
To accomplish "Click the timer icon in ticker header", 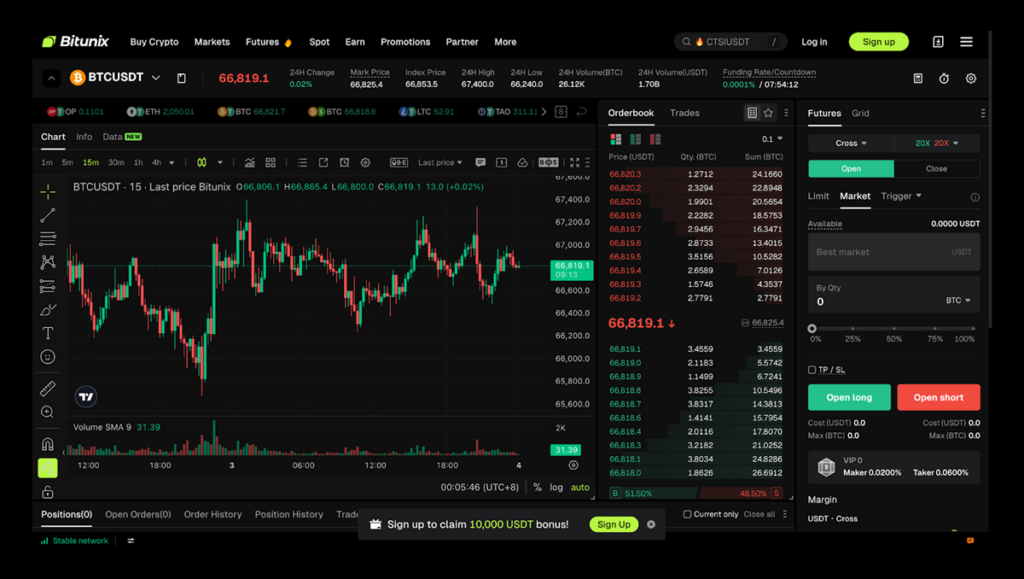I will tap(944, 78).
